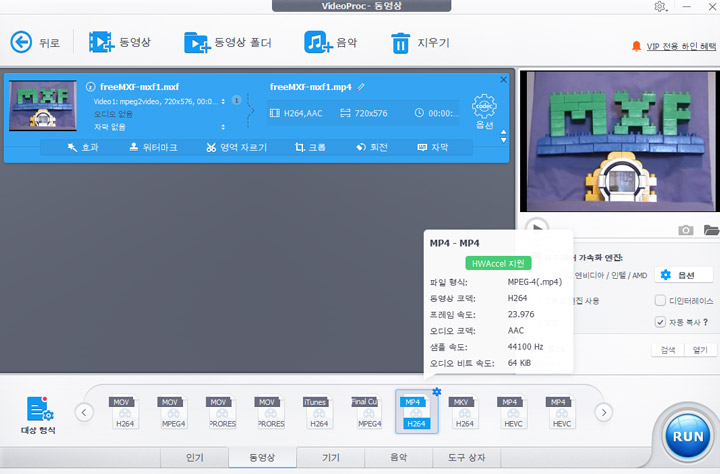Open 회전 rotate tool
The image size is (720, 474).
(x=372, y=147)
